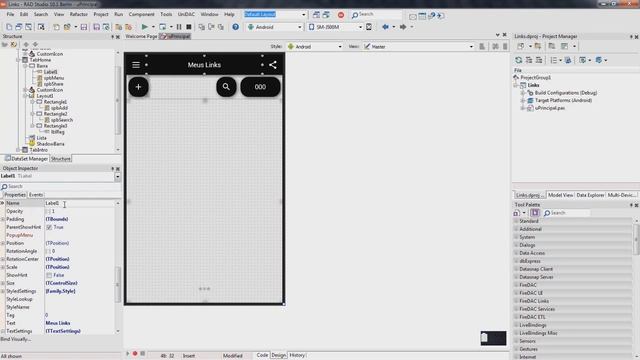Screen dimensions: 640x360
Task: Expand Target Platforms (Android) node
Action: (523, 100)
